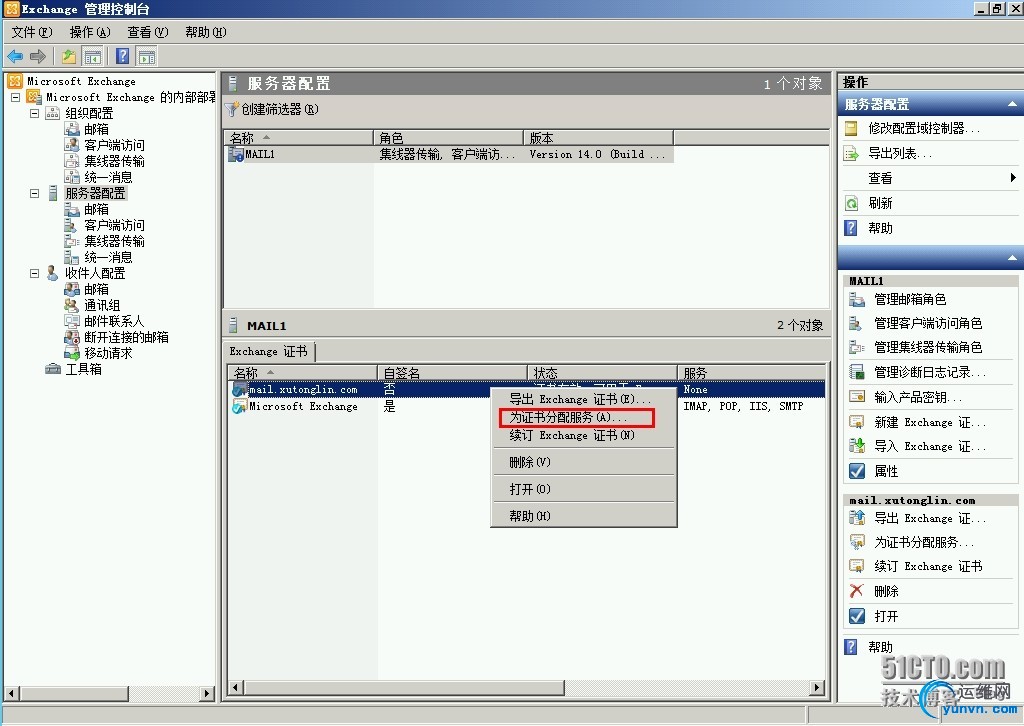Viewport: 1024px width, 726px height.
Task: Click the 导出 Exchange 证书 icon in actions
Action: coord(856,518)
